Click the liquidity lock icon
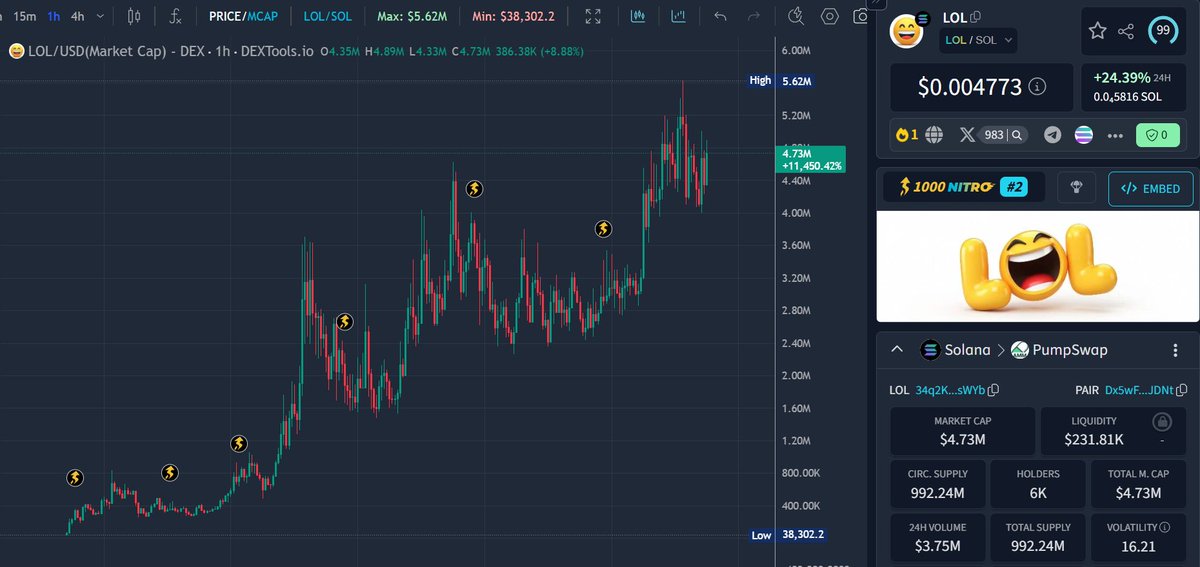Image resolution: width=1200 pixels, height=567 pixels. (1161, 422)
